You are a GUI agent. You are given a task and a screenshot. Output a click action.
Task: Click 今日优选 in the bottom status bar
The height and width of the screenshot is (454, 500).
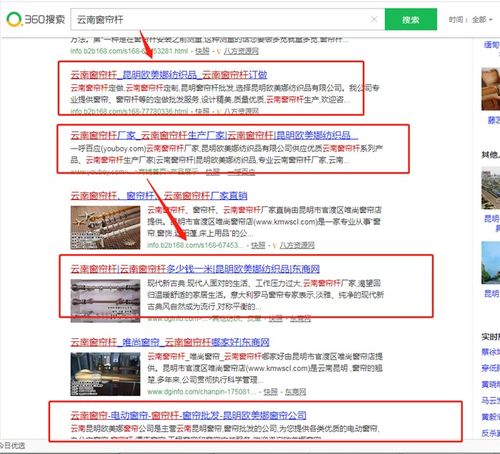[13, 446]
